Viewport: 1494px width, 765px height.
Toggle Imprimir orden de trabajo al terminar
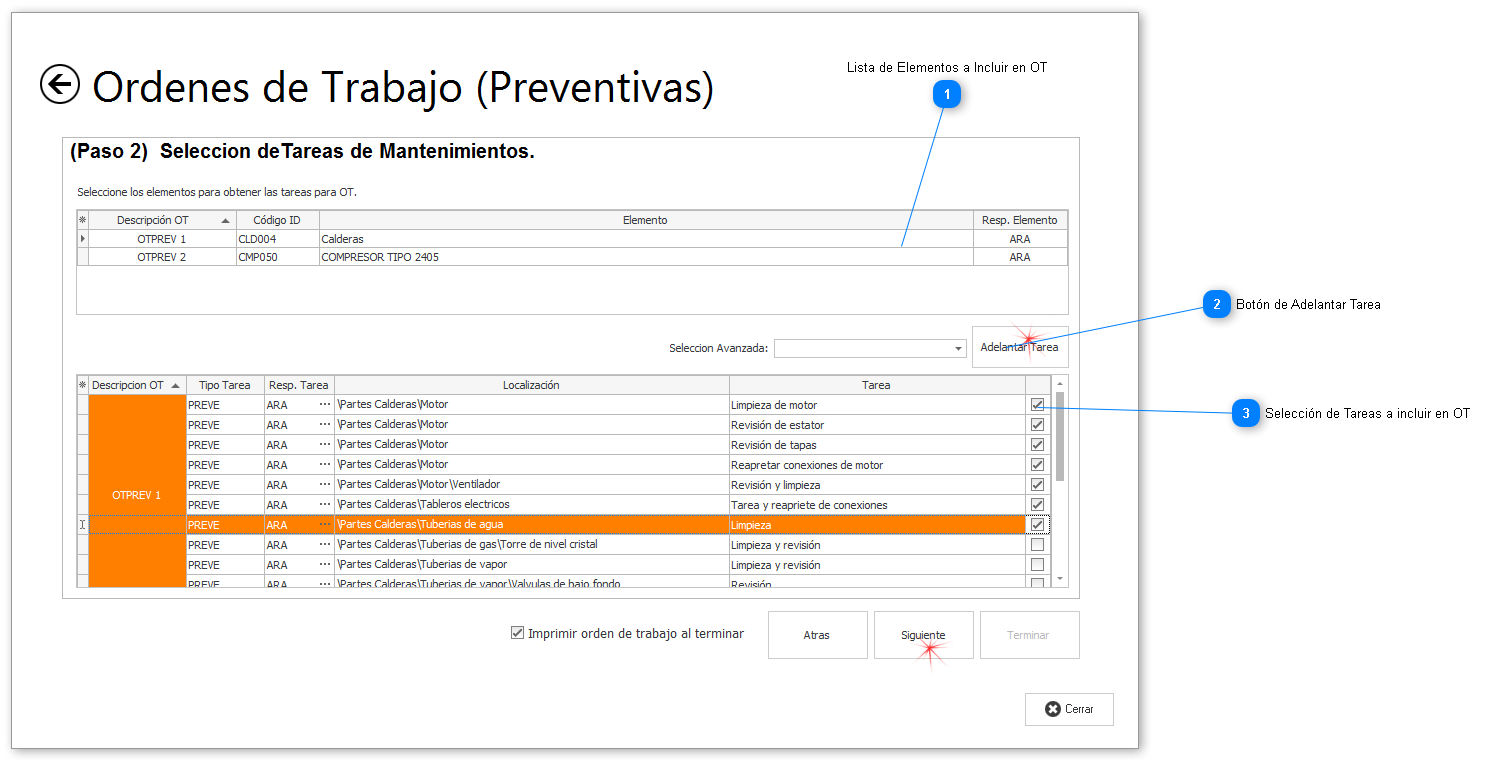tap(517, 633)
